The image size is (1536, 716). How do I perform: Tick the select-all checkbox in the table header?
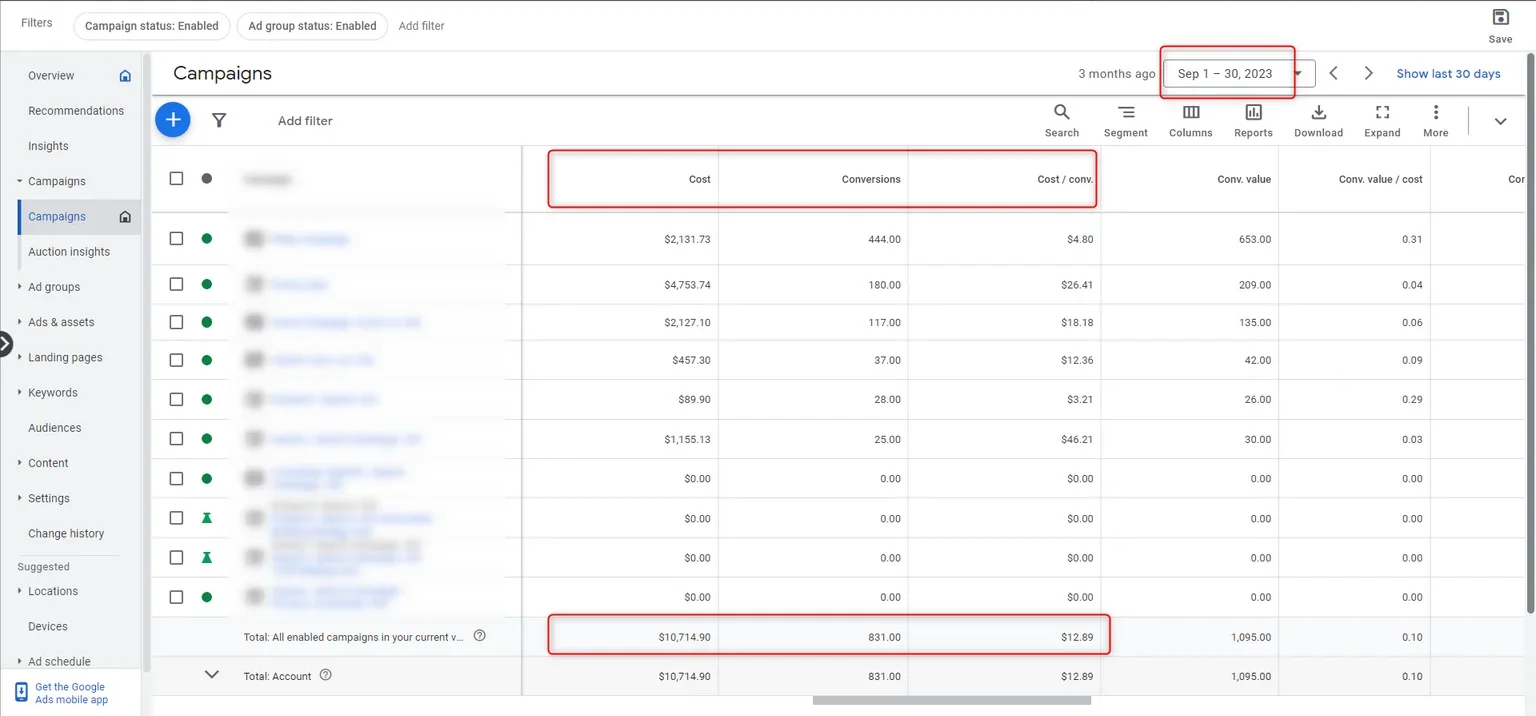[176, 178]
